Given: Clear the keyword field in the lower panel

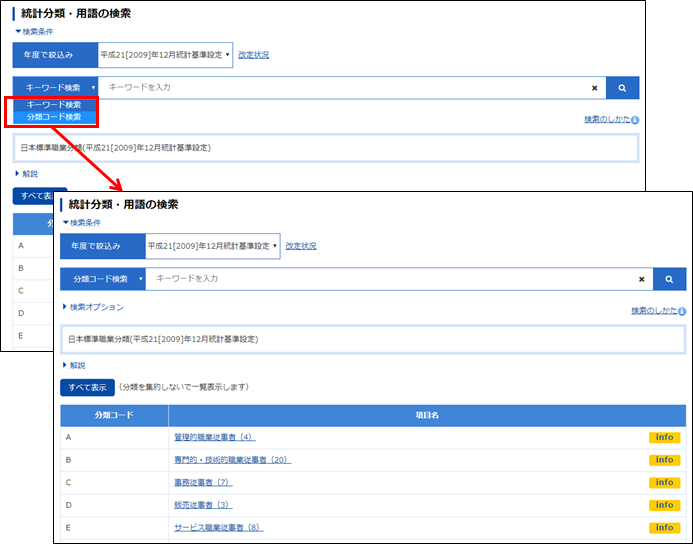Looking at the screenshot, I should pyautogui.click(x=642, y=279).
